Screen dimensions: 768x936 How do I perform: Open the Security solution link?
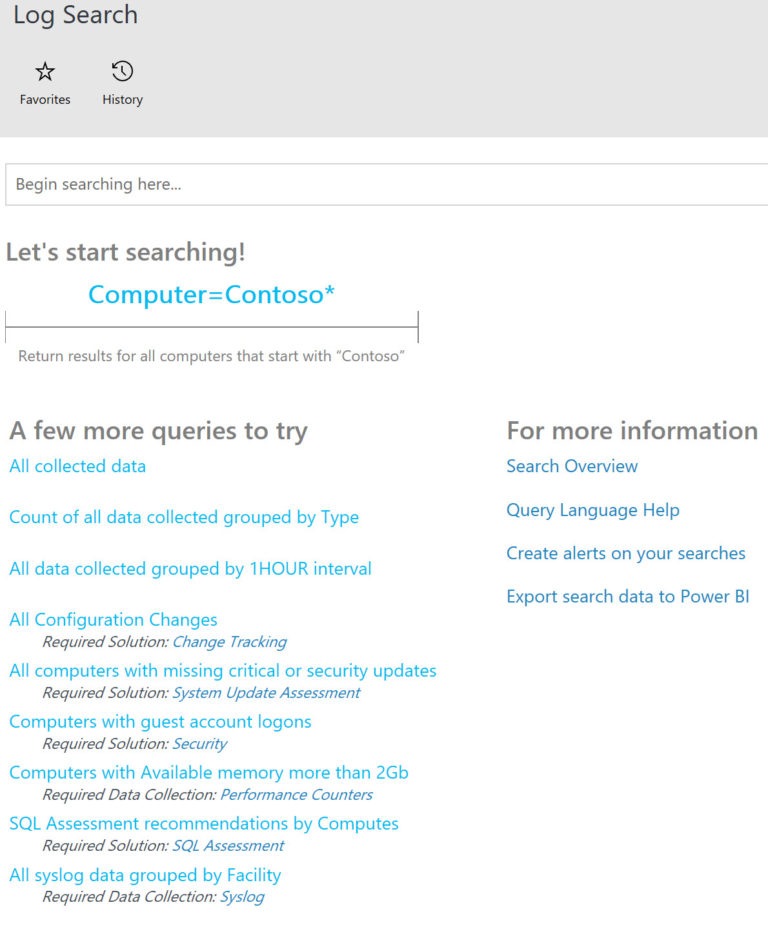tap(199, 744)
